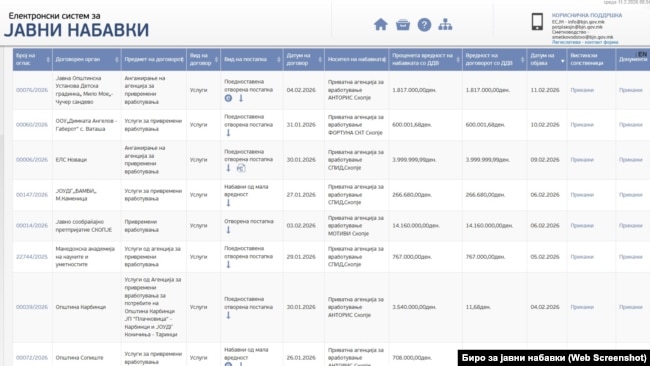Image resolution: width=650 pixels, height=366 pixels.
Task: Sort by the Вид на договор column arrows
Action: [216, 60]
